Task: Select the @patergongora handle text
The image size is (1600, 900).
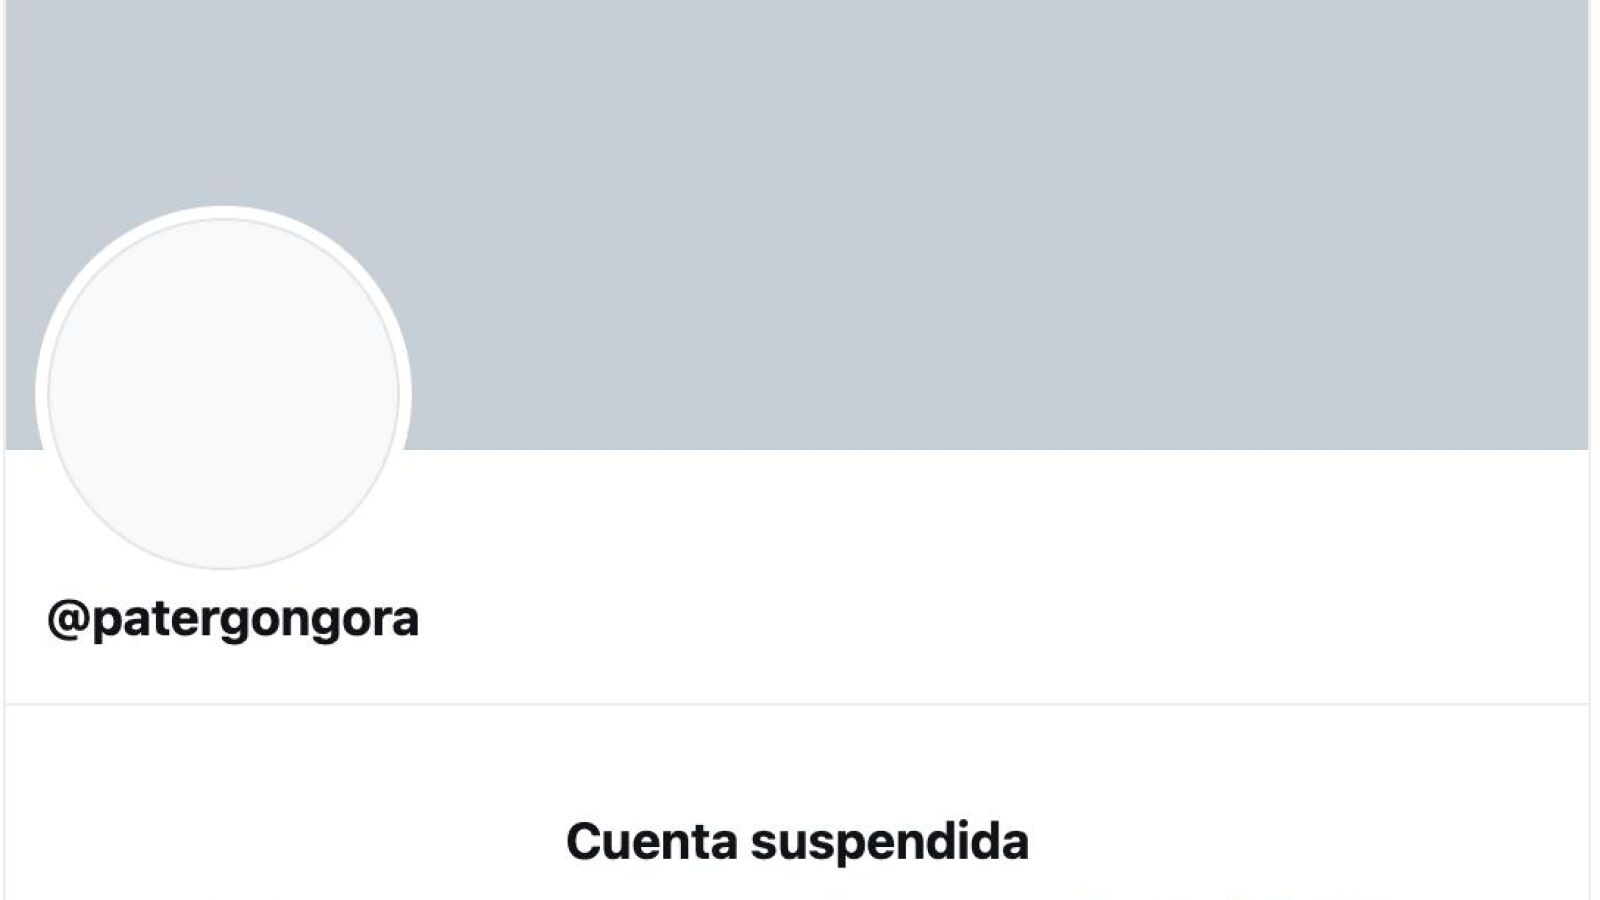Action: 233,618
